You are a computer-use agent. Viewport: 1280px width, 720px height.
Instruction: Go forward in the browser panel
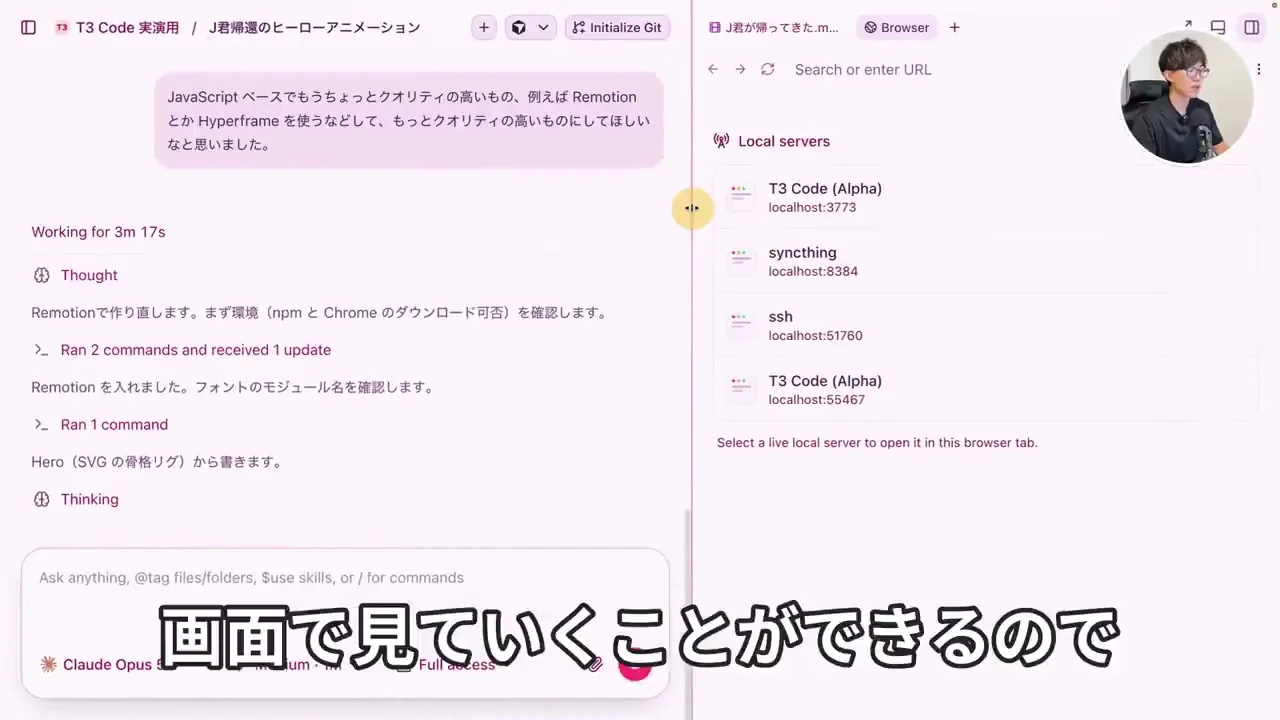coord(740,69)
